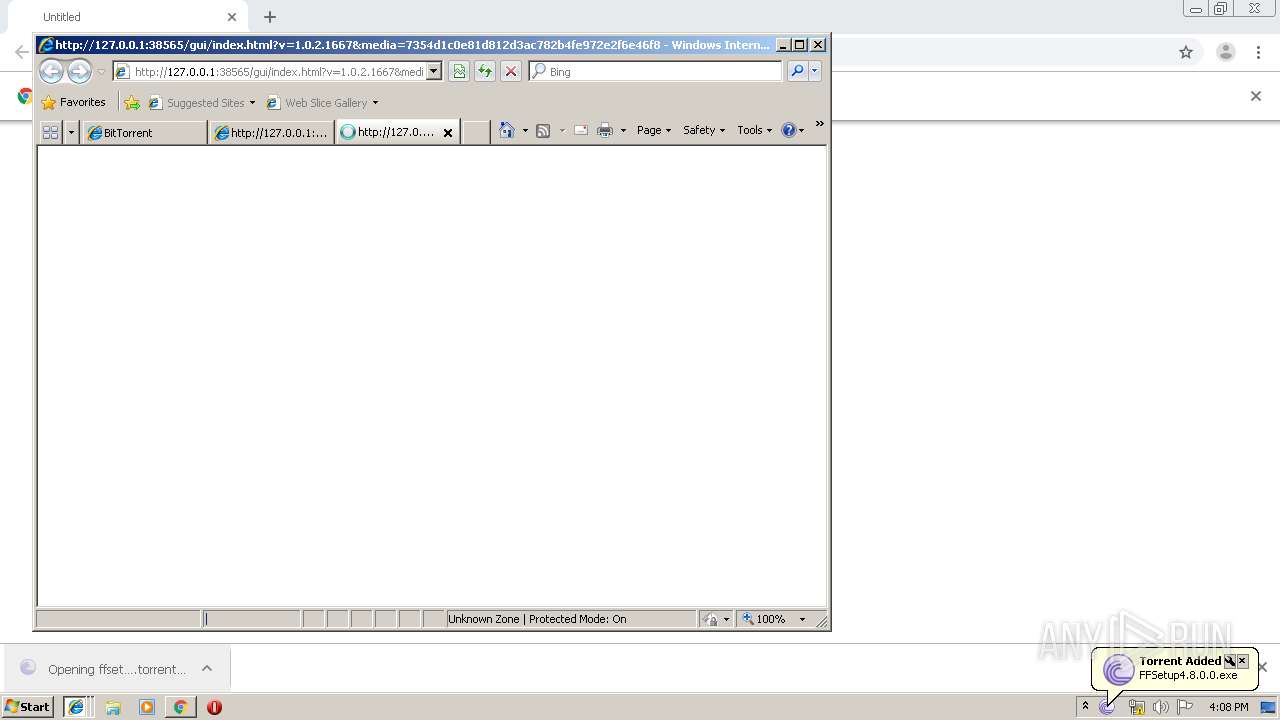The height and width of the screenshot is (720, 1280).
Task: Open the IE zoom level dropdown
Action: (802, 619)
